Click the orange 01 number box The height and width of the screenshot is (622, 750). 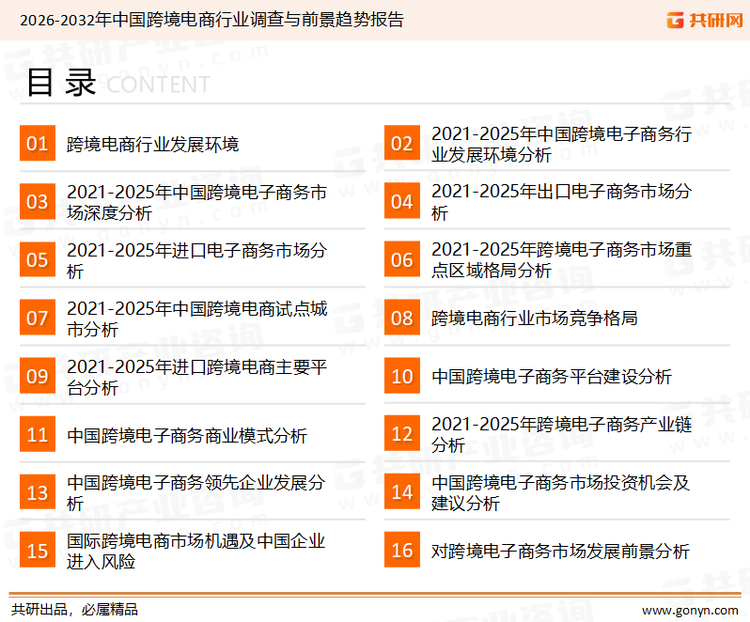[x=37, y=143]
